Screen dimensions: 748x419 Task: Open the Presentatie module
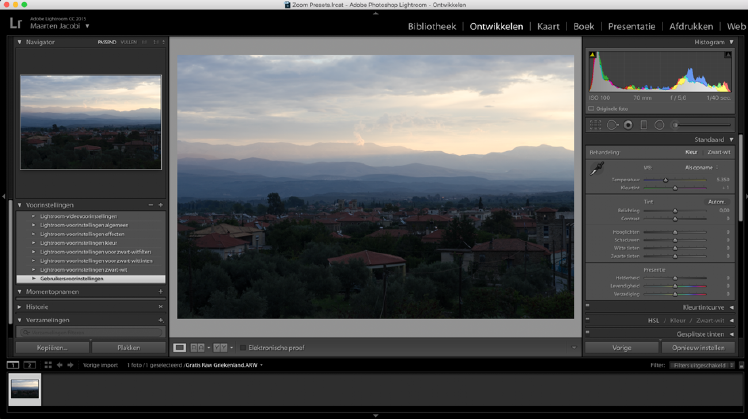(x=631, y=26)
